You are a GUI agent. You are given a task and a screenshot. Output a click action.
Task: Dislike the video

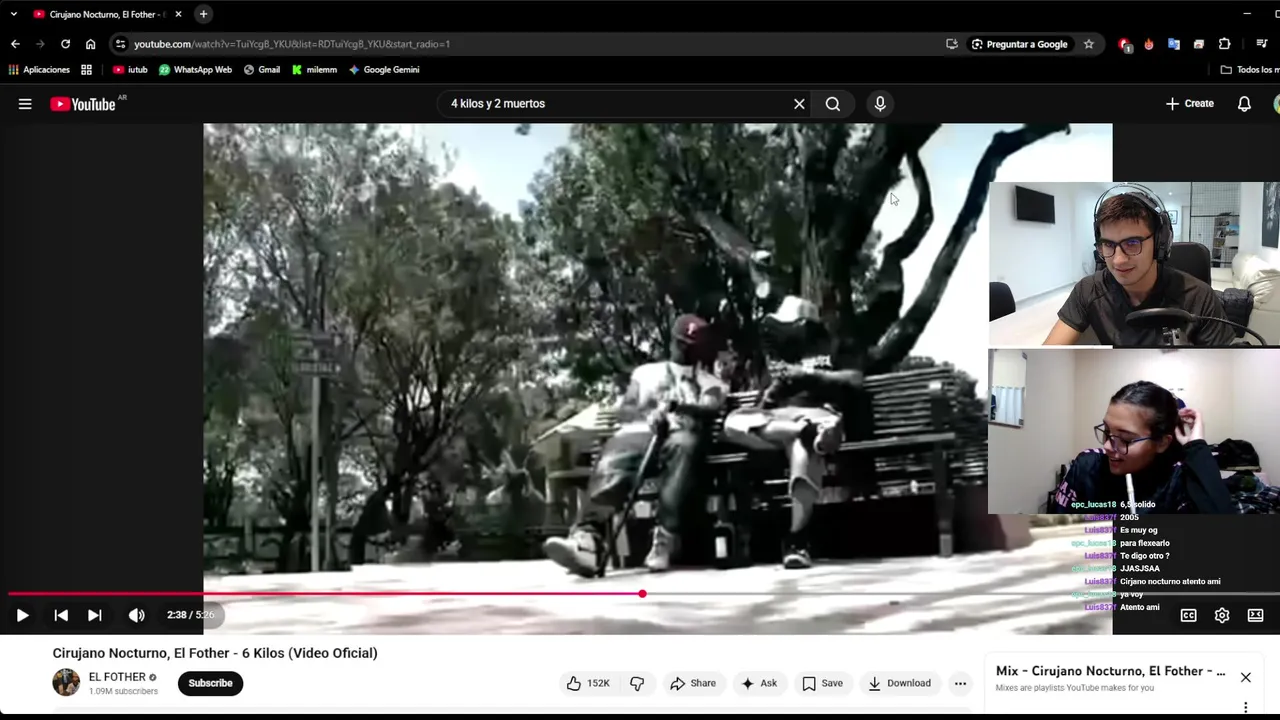coord(637,683)
